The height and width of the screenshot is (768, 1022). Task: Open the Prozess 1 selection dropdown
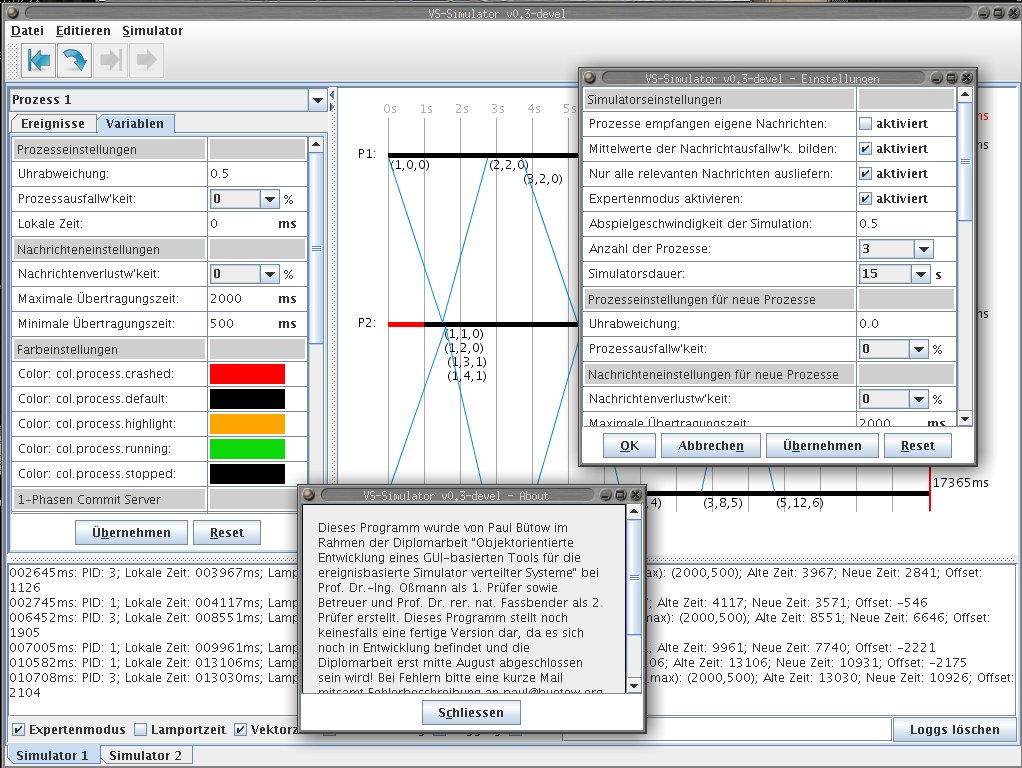click(x=317, y=100)
